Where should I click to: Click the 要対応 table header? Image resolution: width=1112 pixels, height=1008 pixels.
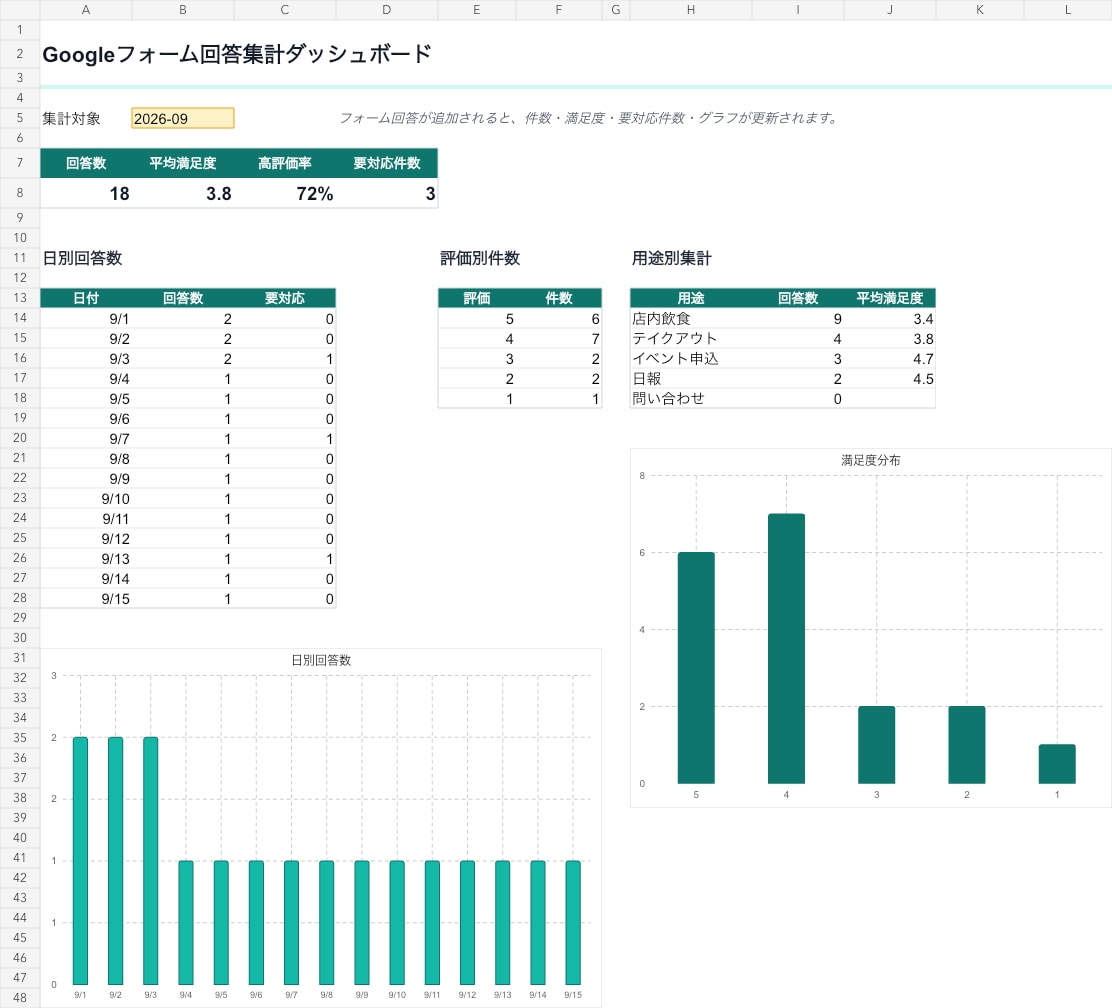(x=284, y=298)
